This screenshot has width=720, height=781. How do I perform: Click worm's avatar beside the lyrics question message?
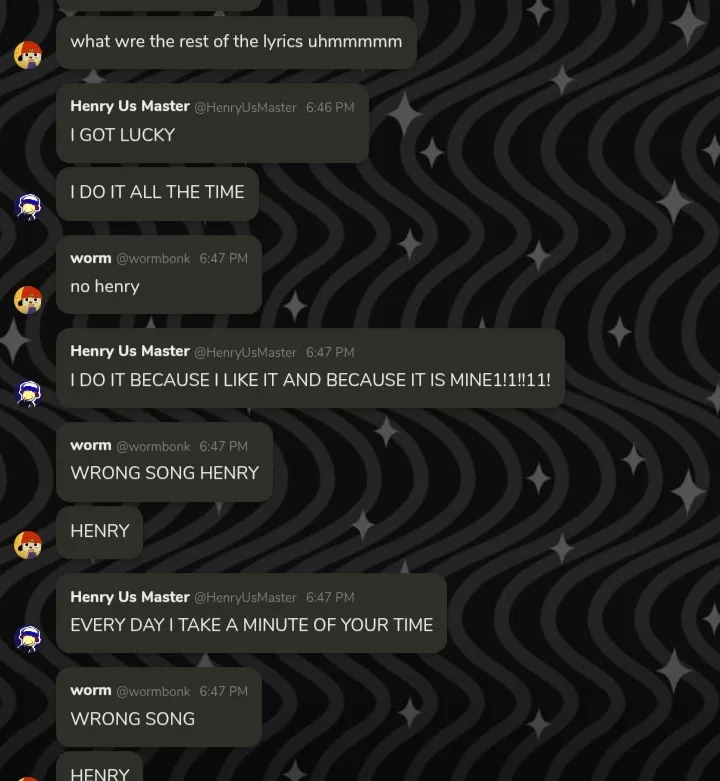tap(28, 55)
